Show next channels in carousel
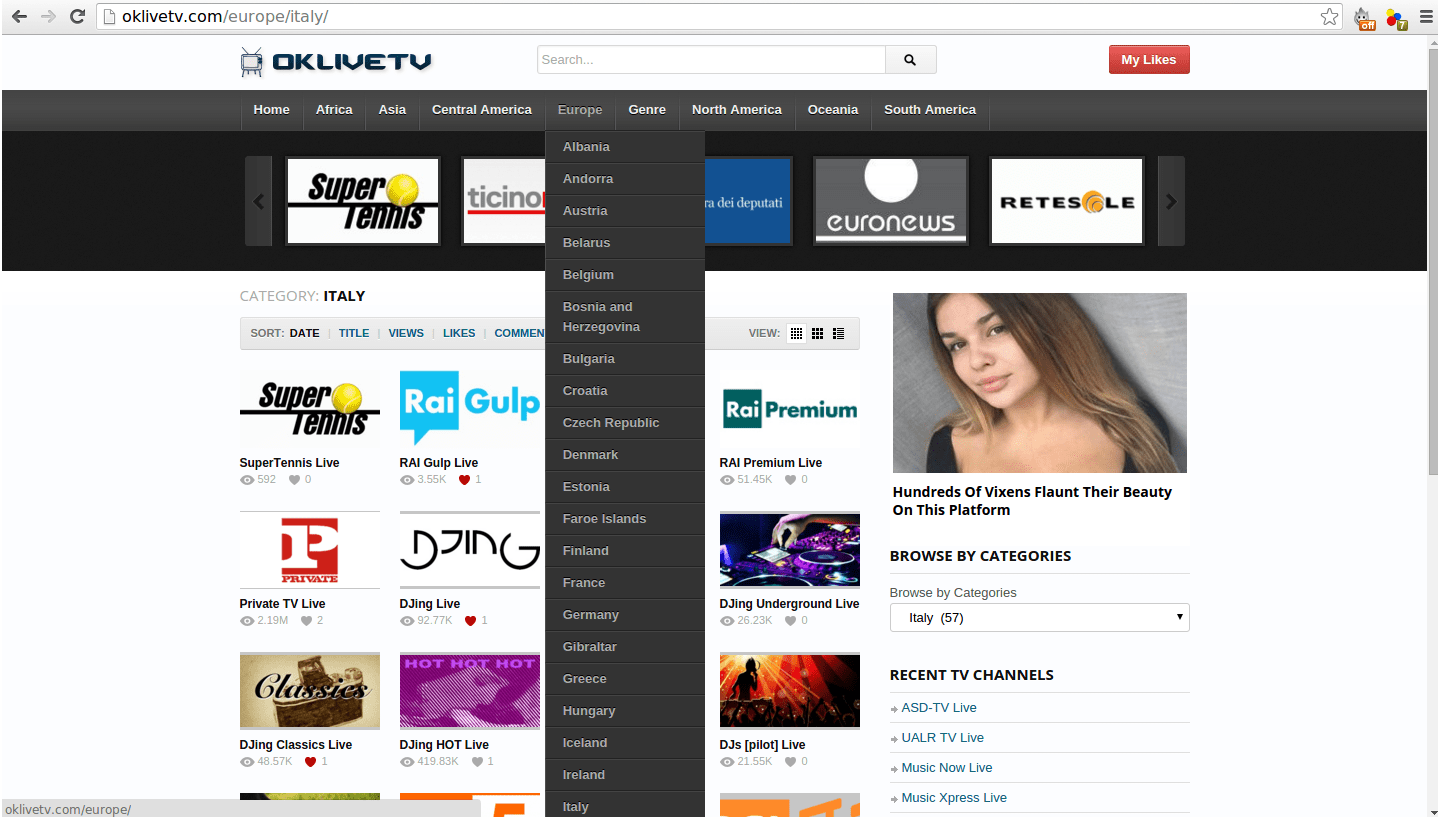This screenshot has height=817, width=1438. click(1171, 201)
